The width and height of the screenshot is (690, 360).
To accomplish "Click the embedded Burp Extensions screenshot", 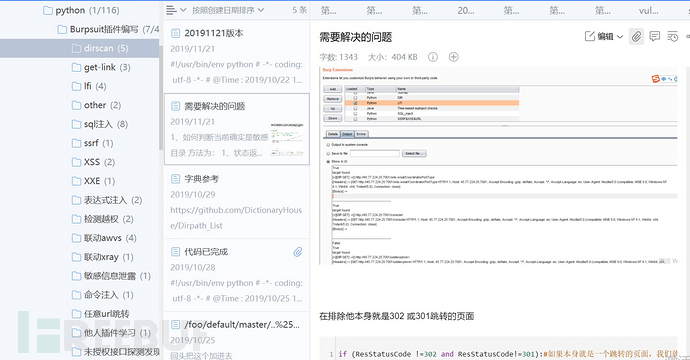I will coord(499,165).
